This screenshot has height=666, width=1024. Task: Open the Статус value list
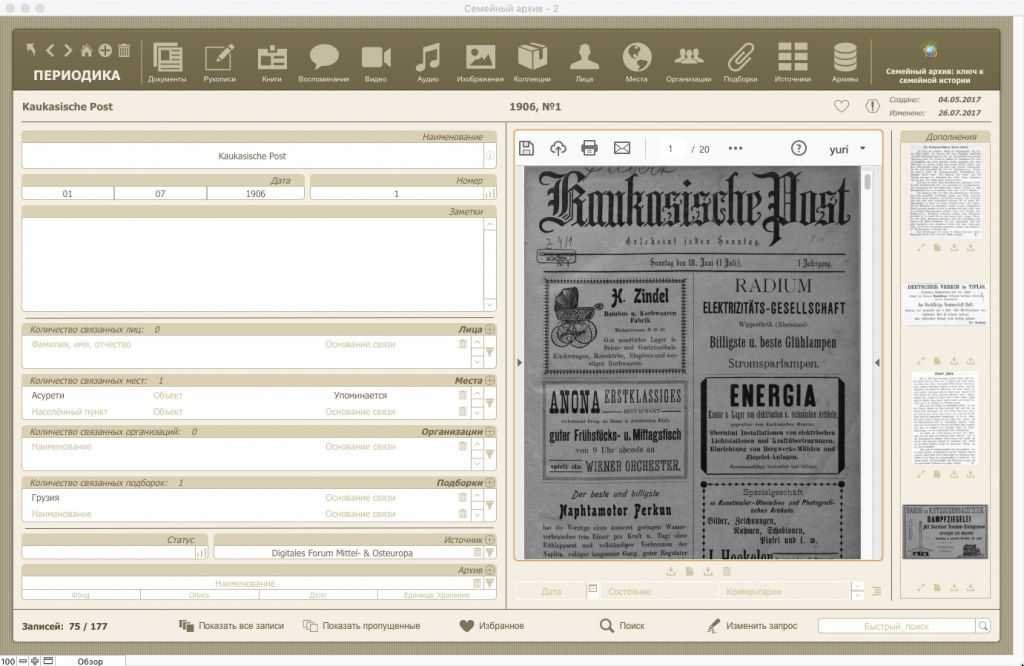tap(201, 553)
